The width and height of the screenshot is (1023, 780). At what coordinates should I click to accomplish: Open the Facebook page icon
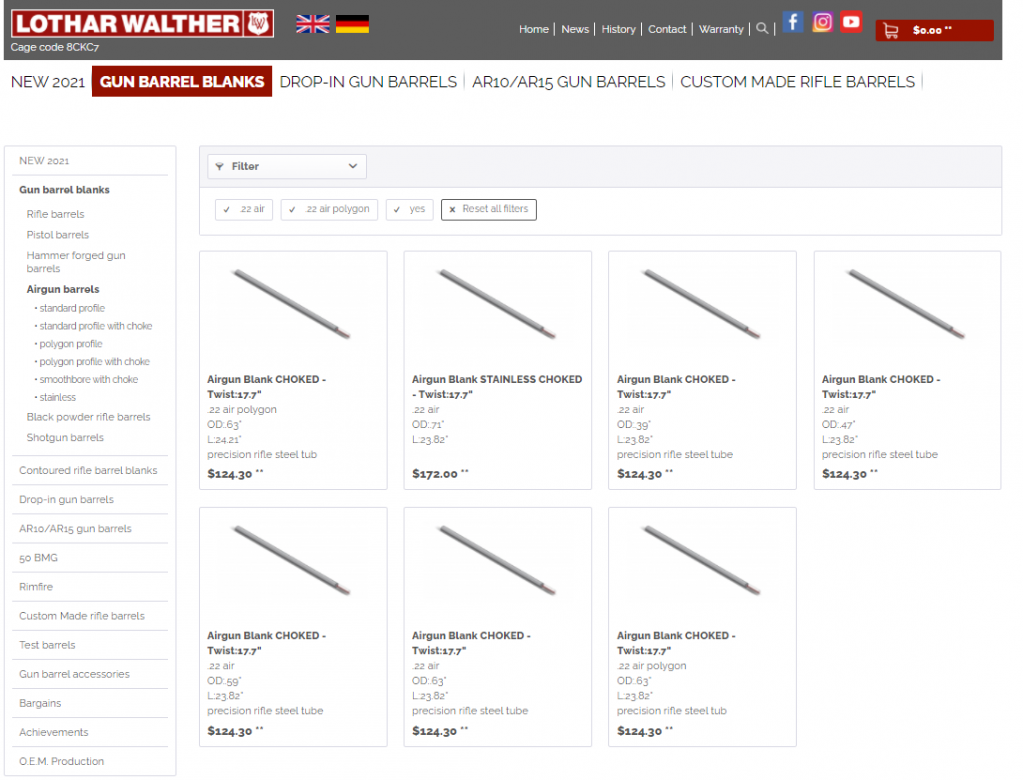[x=793, y=22]
